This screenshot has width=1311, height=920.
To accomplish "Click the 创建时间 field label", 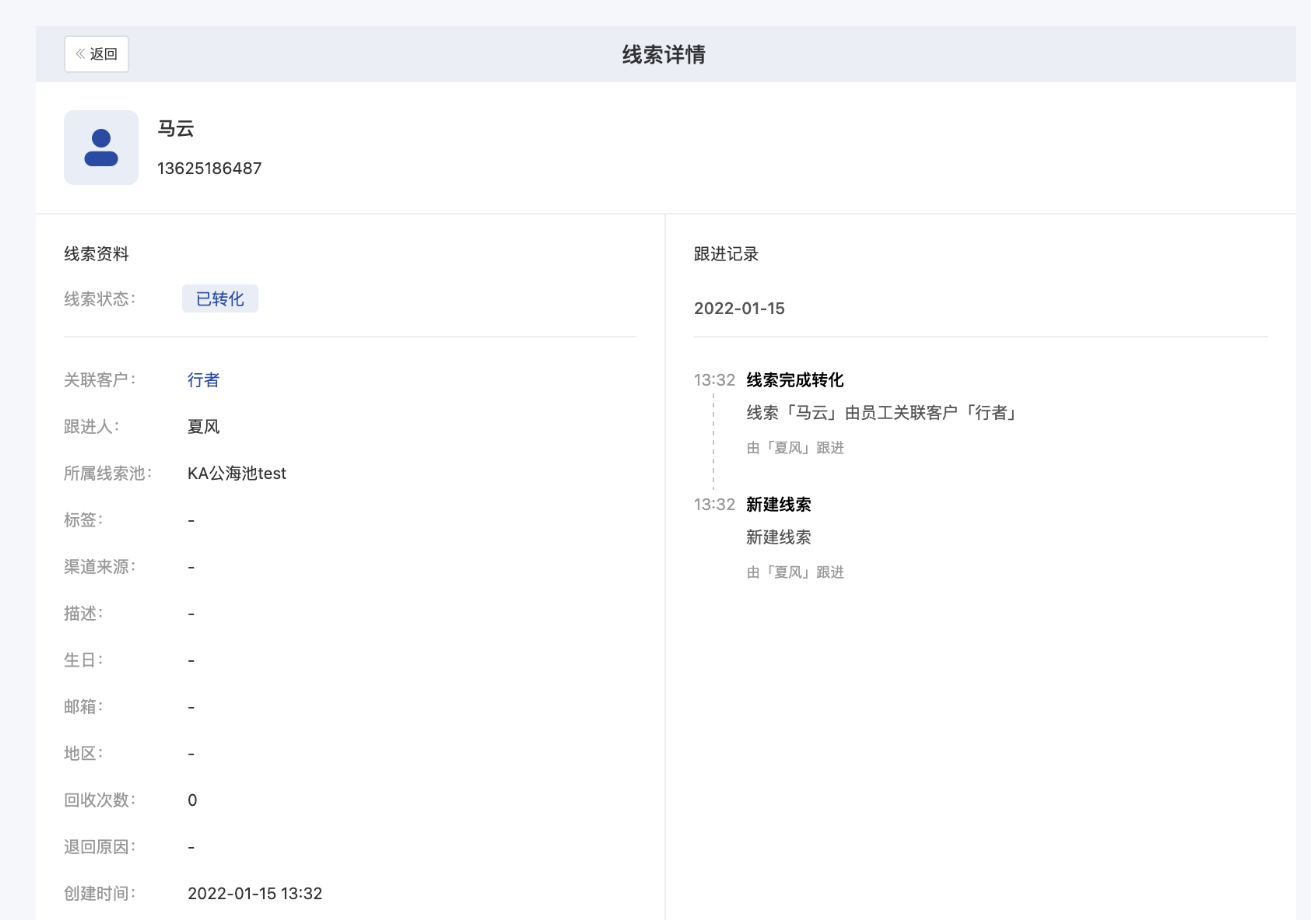I will [100, 894].
